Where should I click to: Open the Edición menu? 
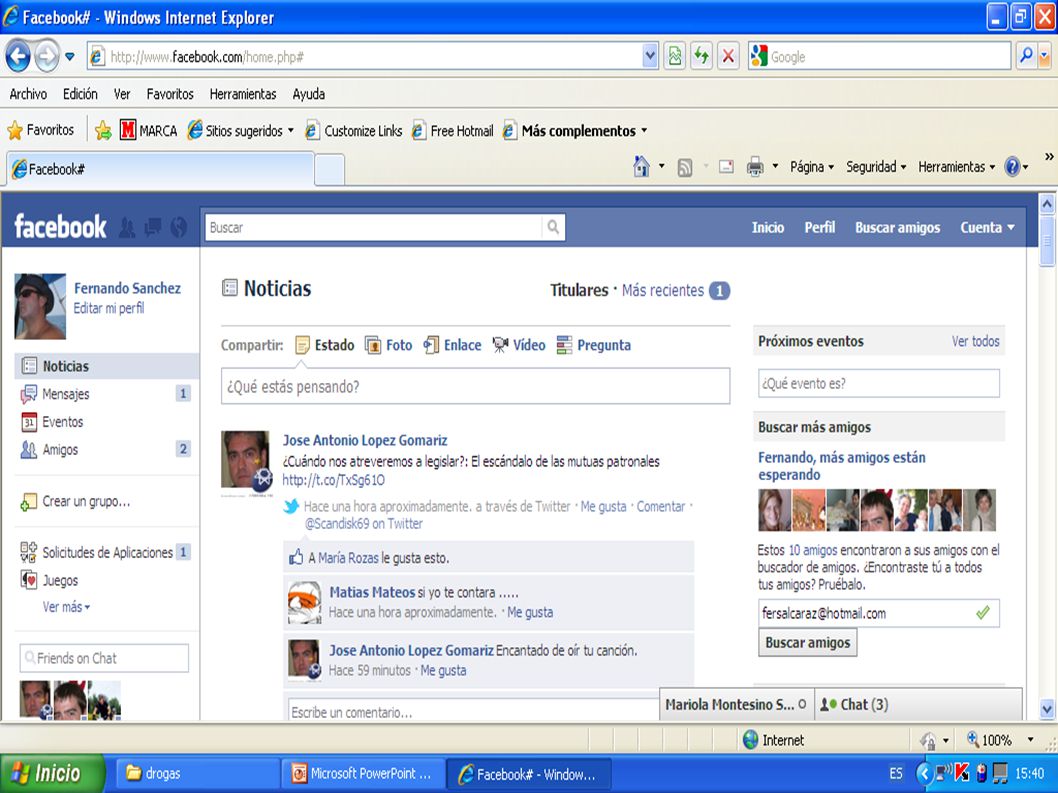(80, 94)
